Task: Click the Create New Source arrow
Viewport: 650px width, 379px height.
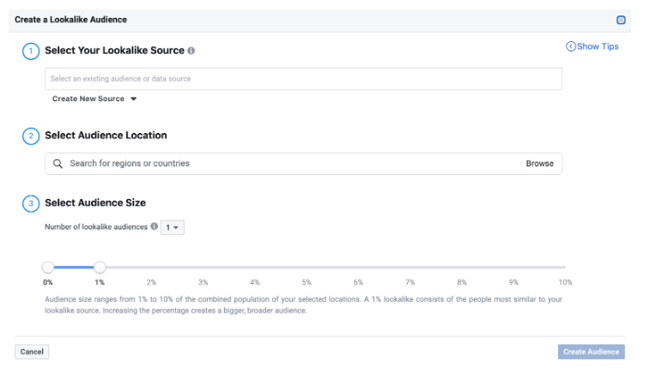Action: [133, 99]
